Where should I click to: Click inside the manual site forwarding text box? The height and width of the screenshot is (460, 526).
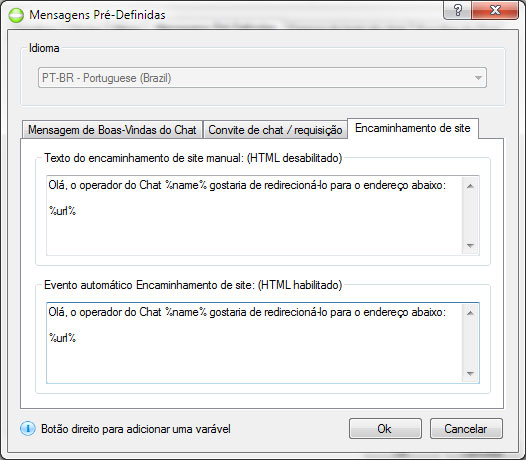[x=254, y=215]
